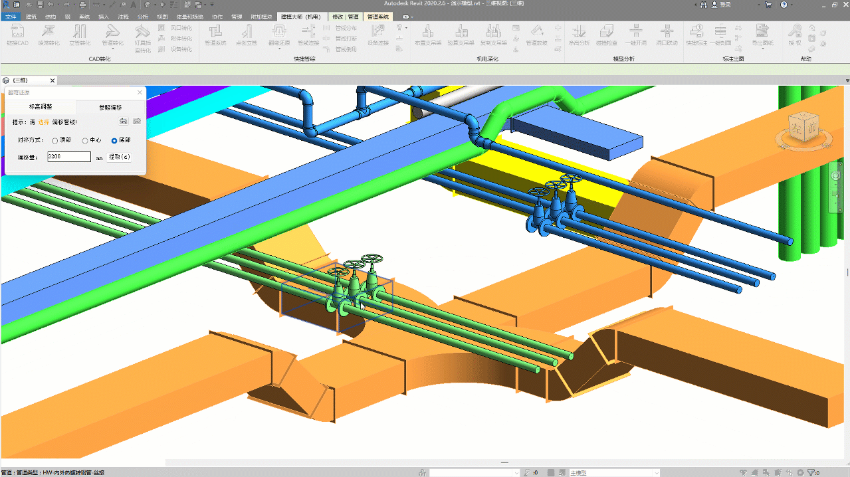Select the 顶部 alignment radio button
This screenshot has width=850, height=477.
(x=56, y=141)
